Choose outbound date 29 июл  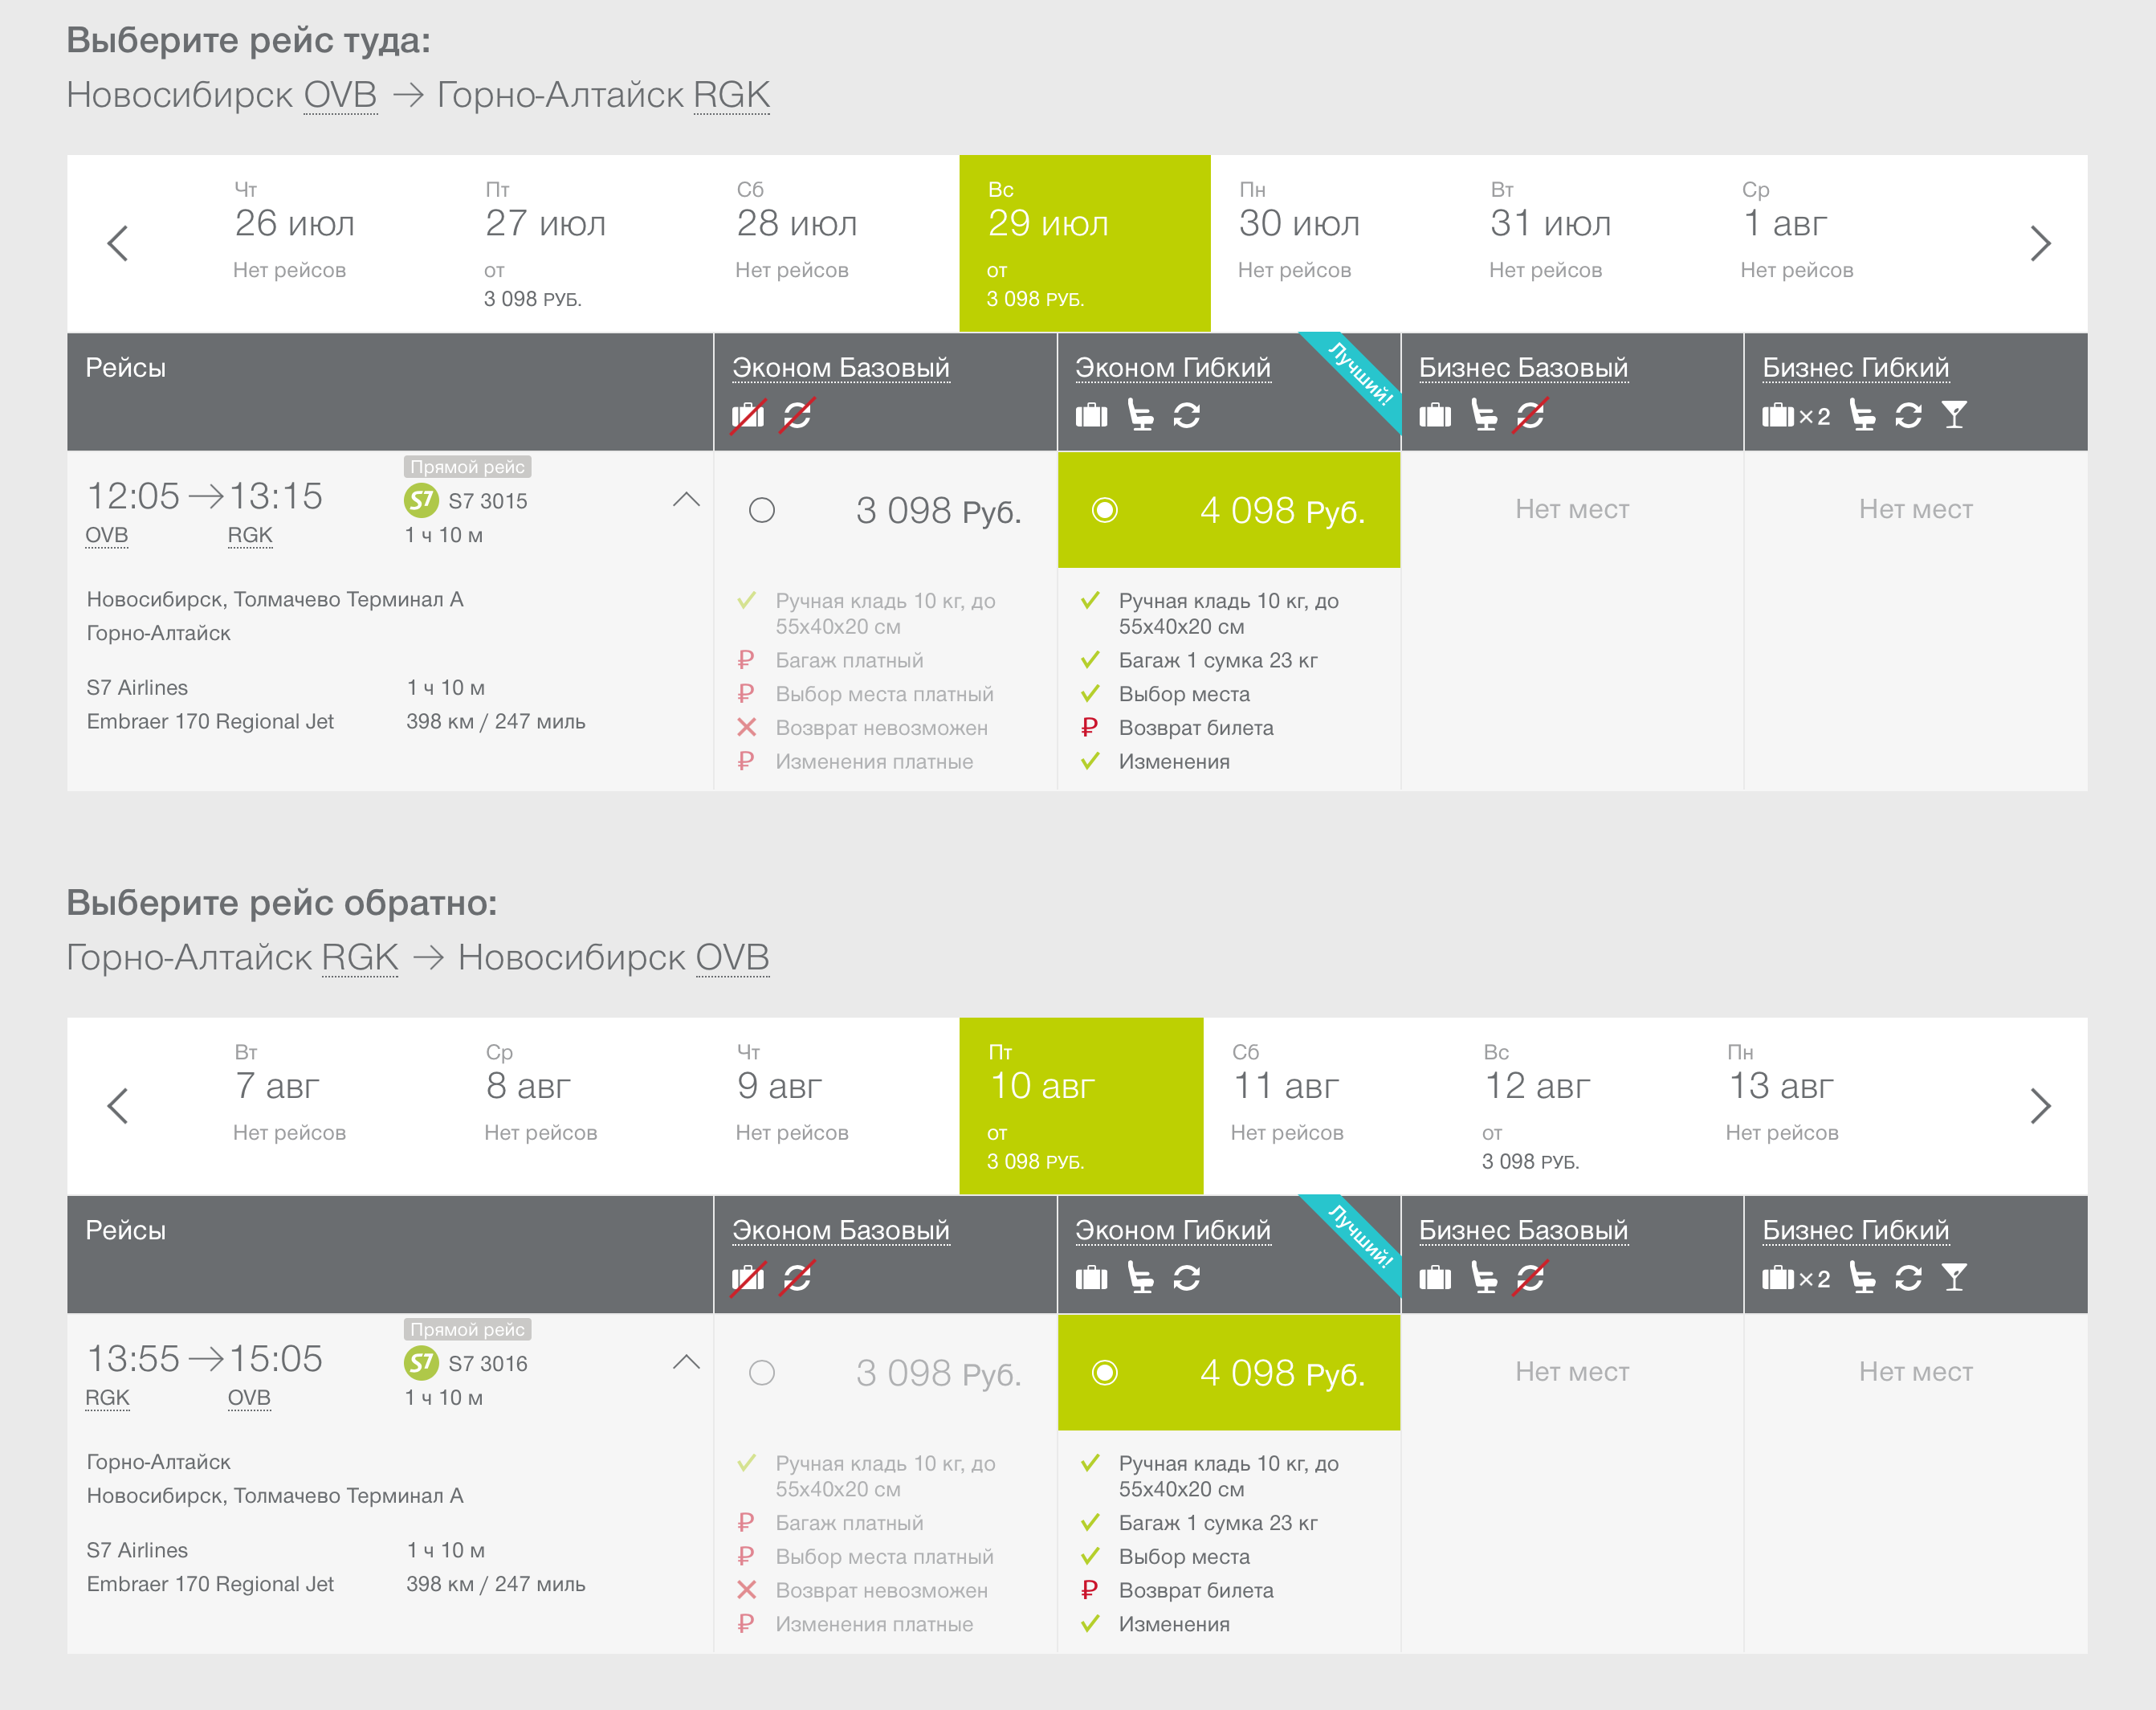[x=1085, y=243]
